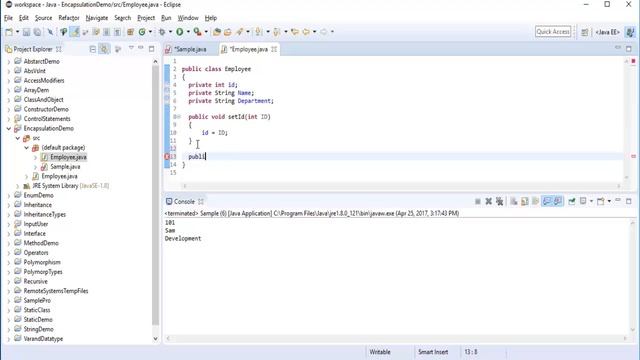Viewport: 640px width, 360px height.
Task: Click the Forward navigation arrow in toolbar
Action: tap(324, 32)
